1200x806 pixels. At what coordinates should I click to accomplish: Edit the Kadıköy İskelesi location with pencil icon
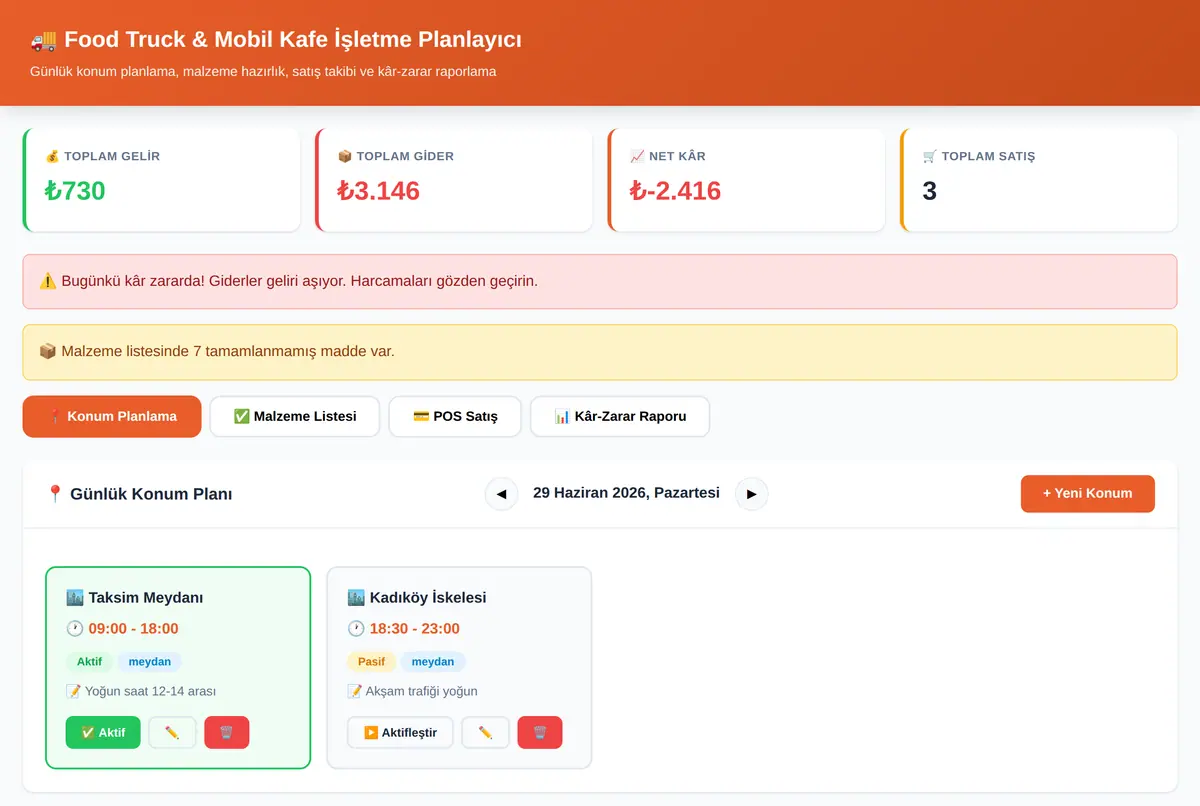[486, 732]
